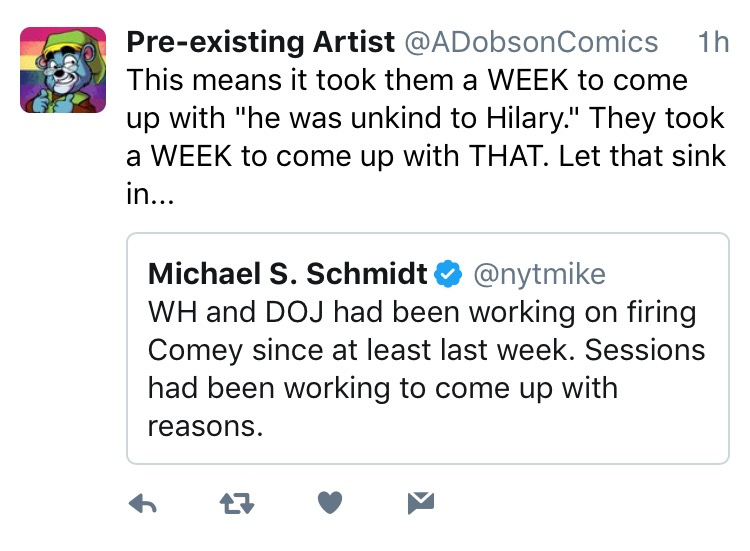The image size is (750, 551).
Task: Open the Pre-existing Artist profile name
Action: click(x=261, y=42)
